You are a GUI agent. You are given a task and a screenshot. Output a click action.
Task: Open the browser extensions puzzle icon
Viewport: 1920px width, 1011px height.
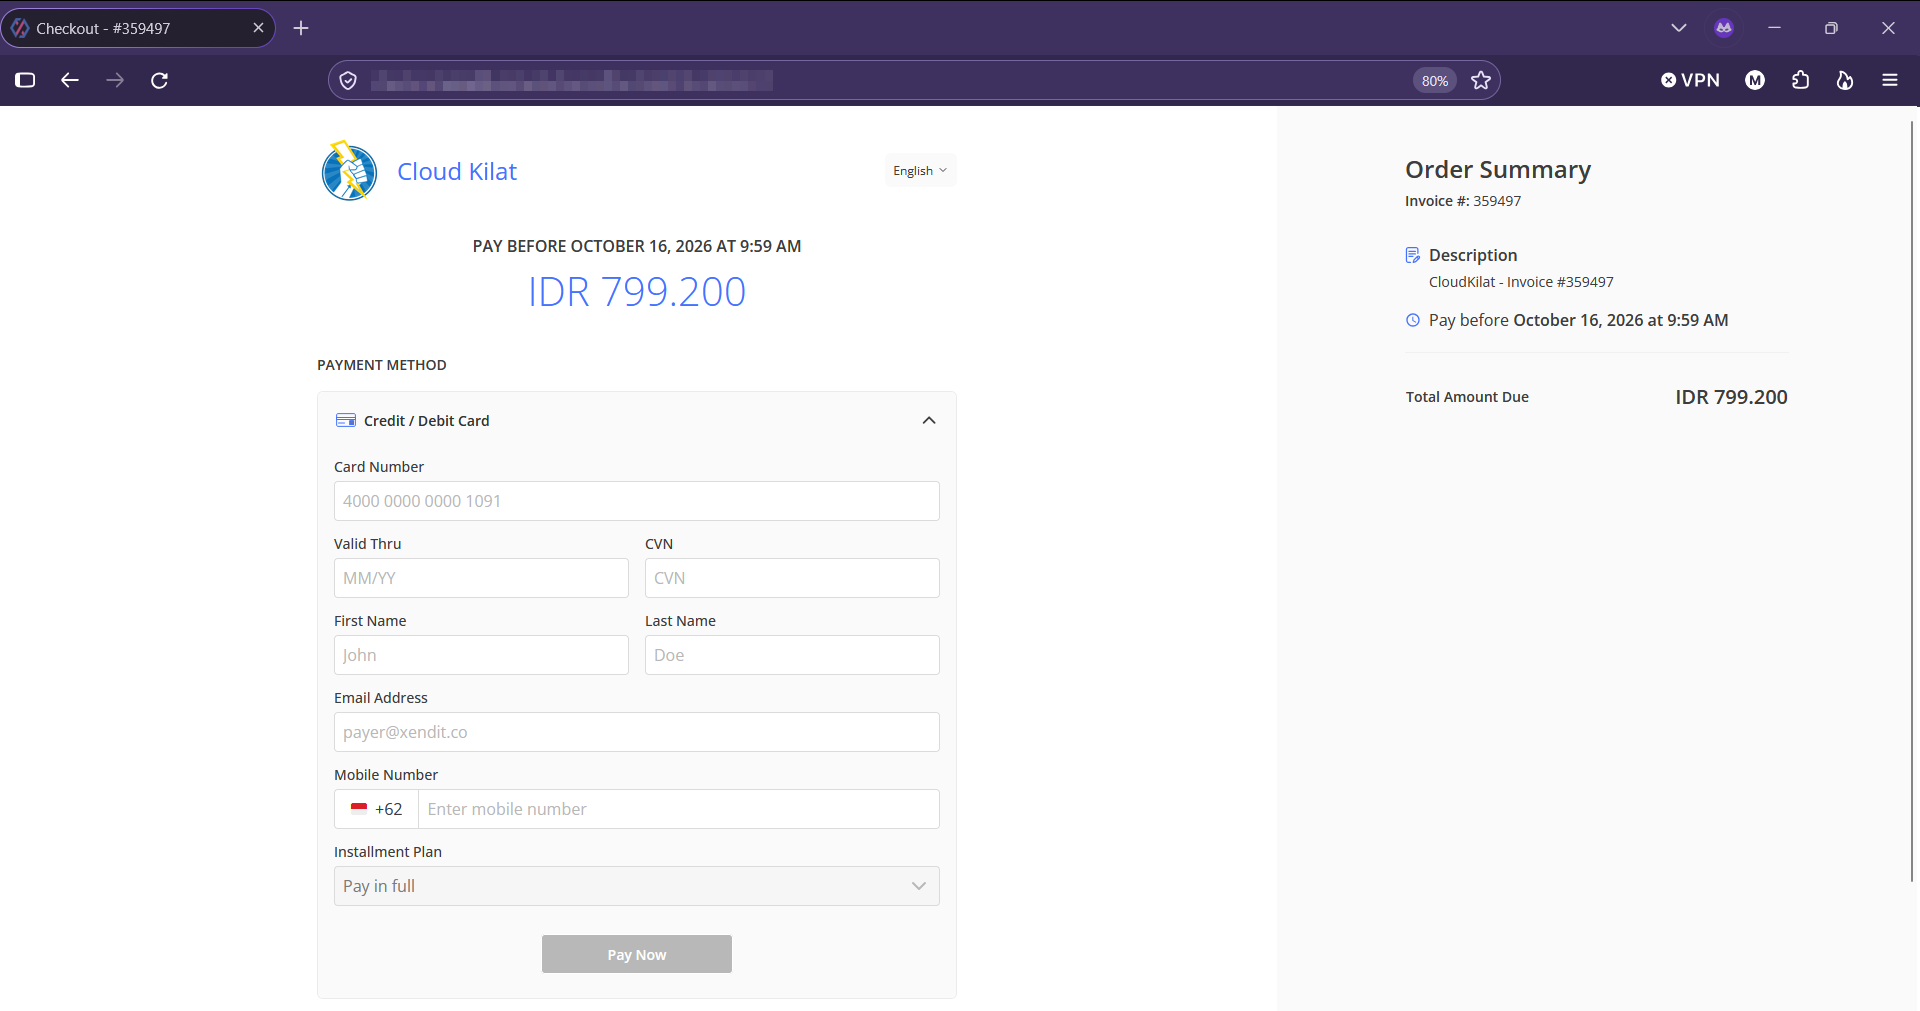coord(1800,80)
